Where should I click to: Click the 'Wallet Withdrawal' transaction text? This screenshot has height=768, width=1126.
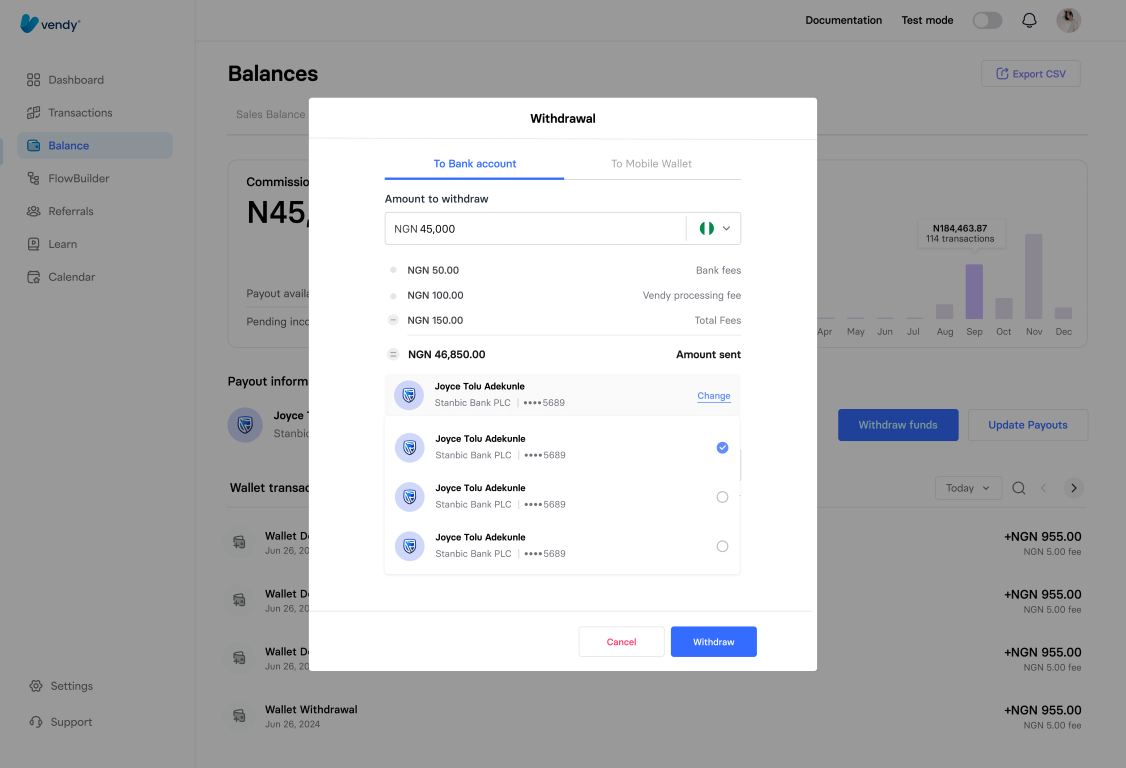pos(311,709)
